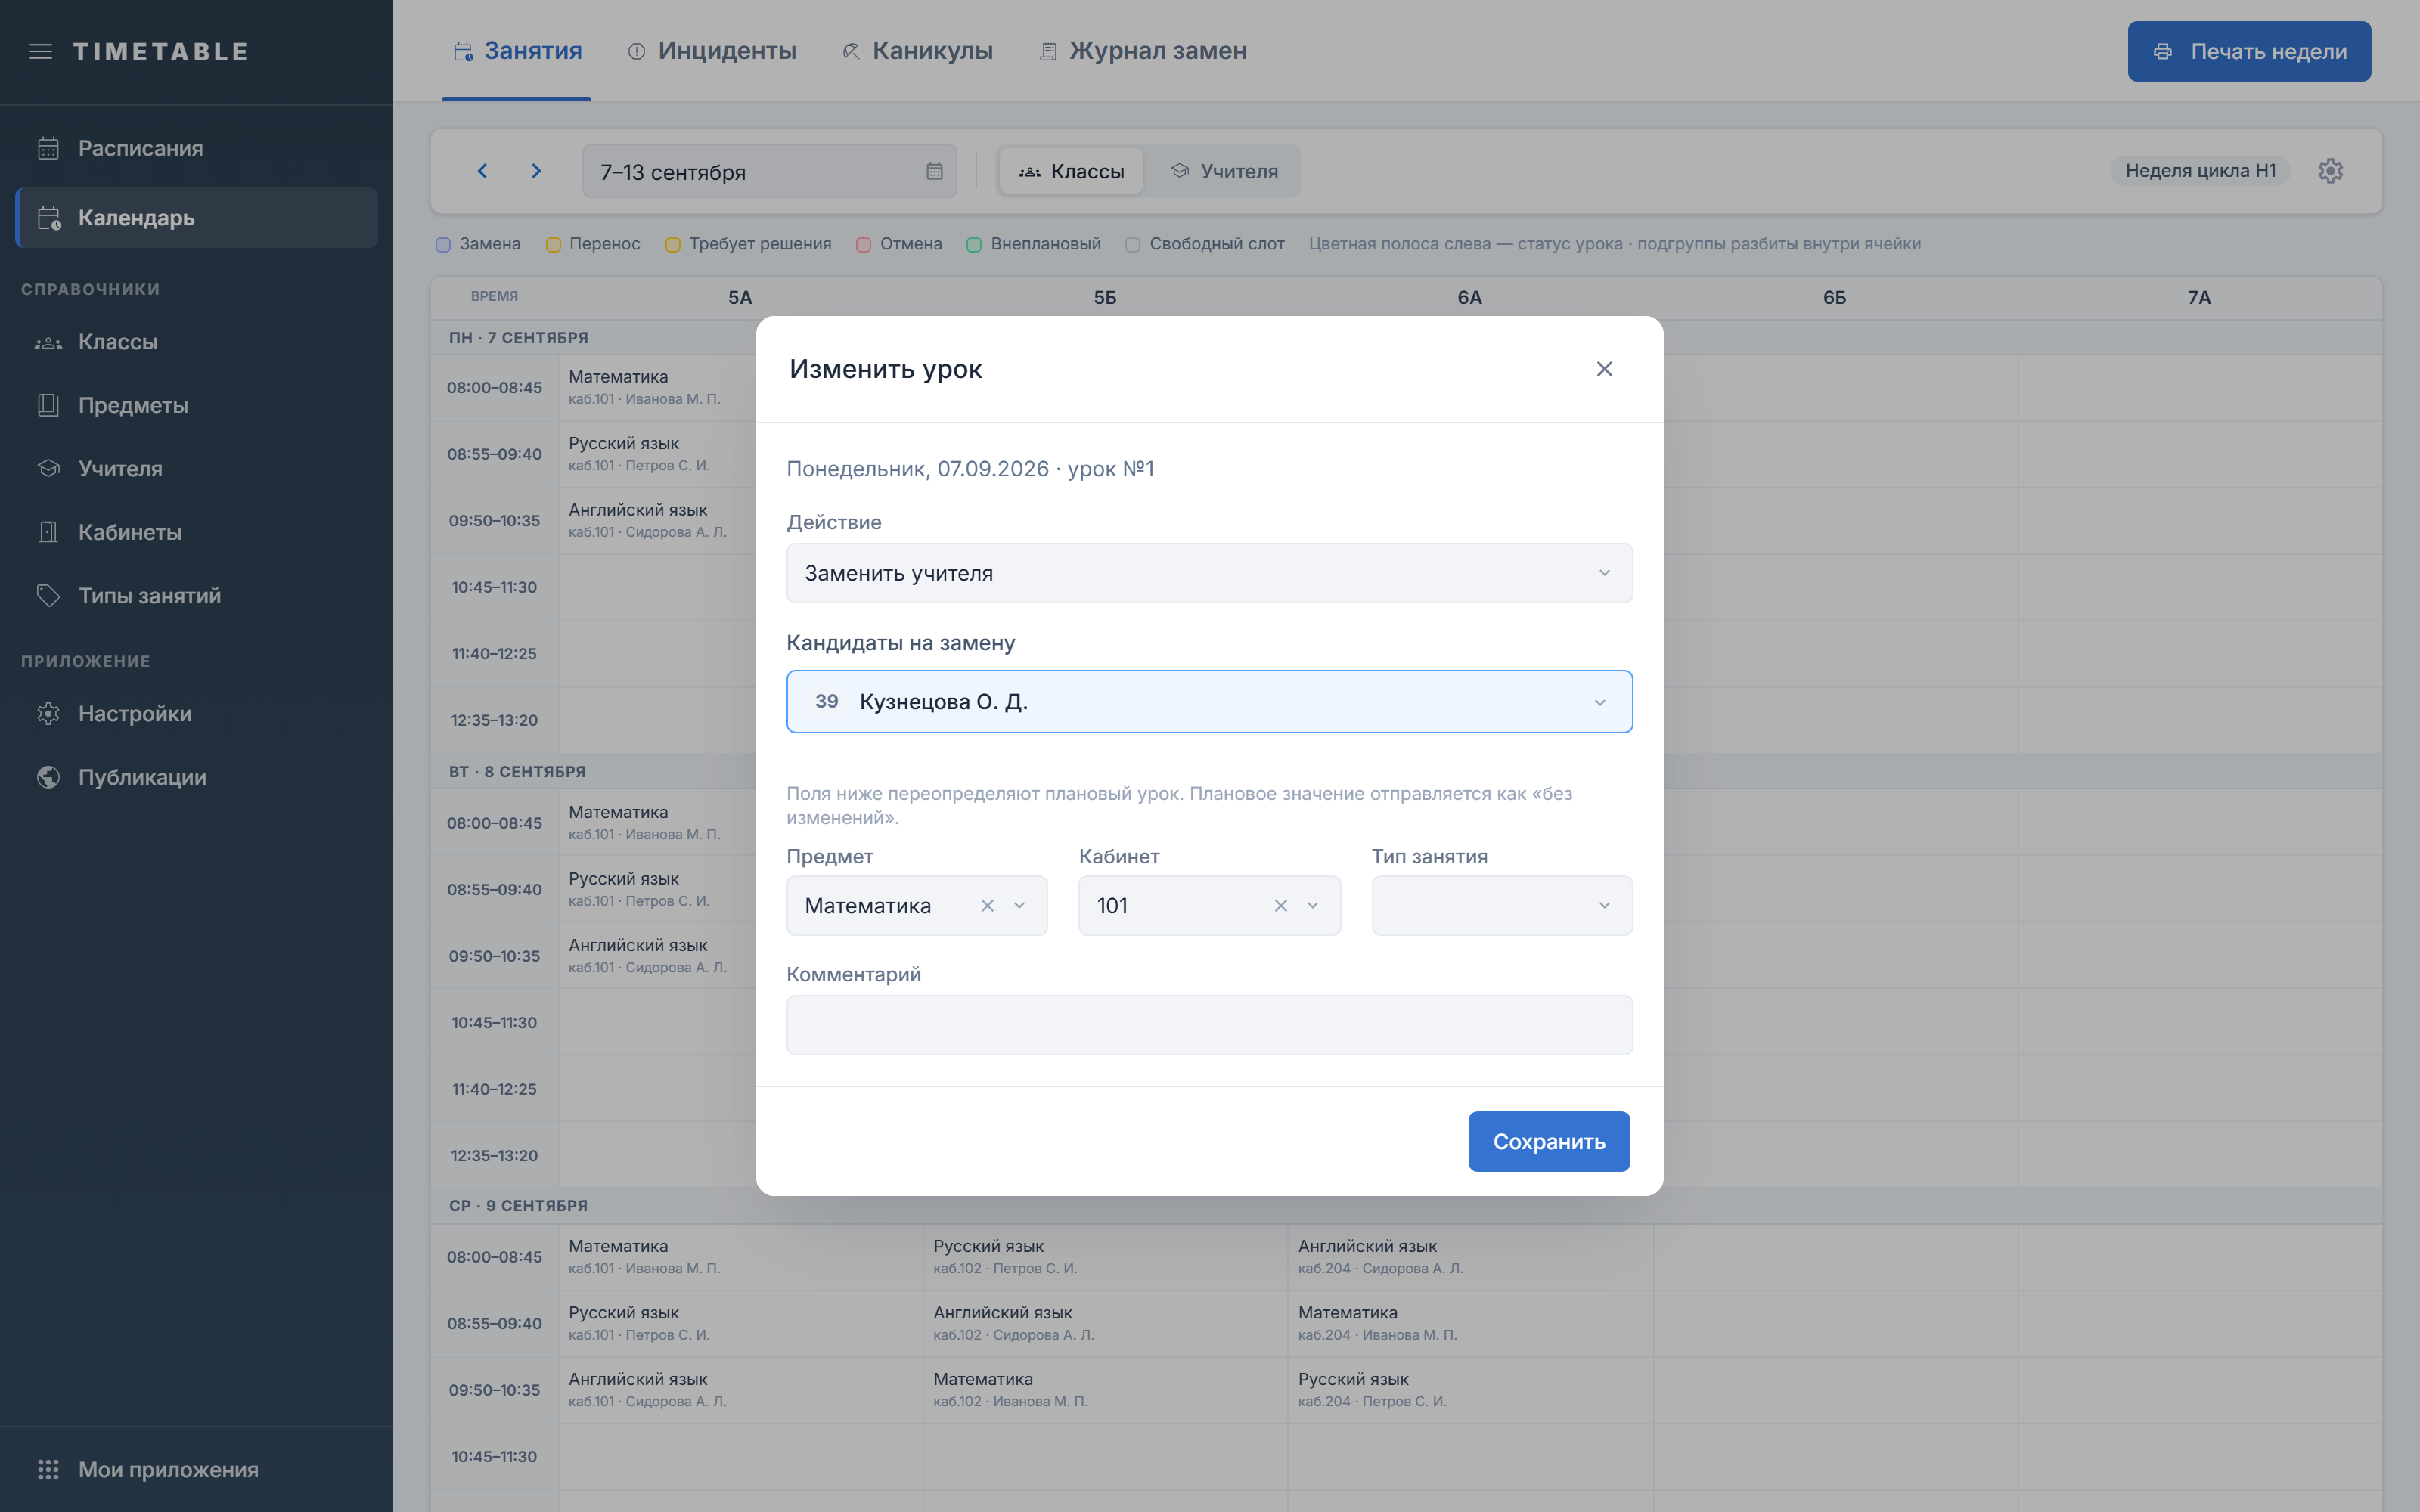The image size is (2420, 1512).
Task: Click the TIMETABLE logo text
Action: (x=160, y=52)
